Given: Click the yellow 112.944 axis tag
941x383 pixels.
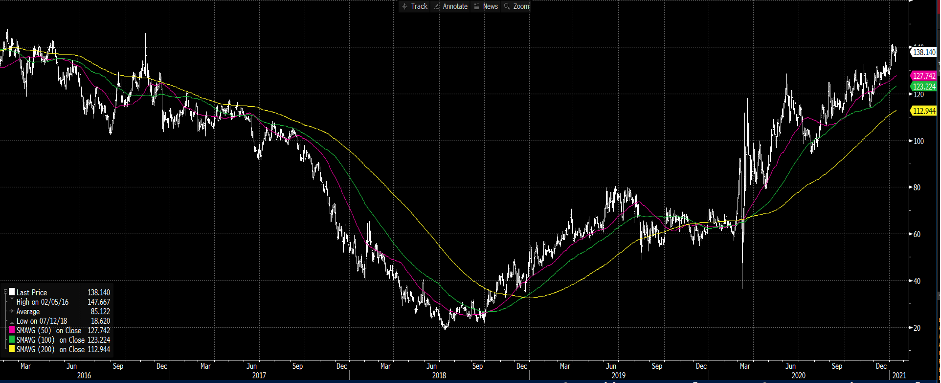Looking at the screenshot, I should pyautogui.click(x=925, y=110).
